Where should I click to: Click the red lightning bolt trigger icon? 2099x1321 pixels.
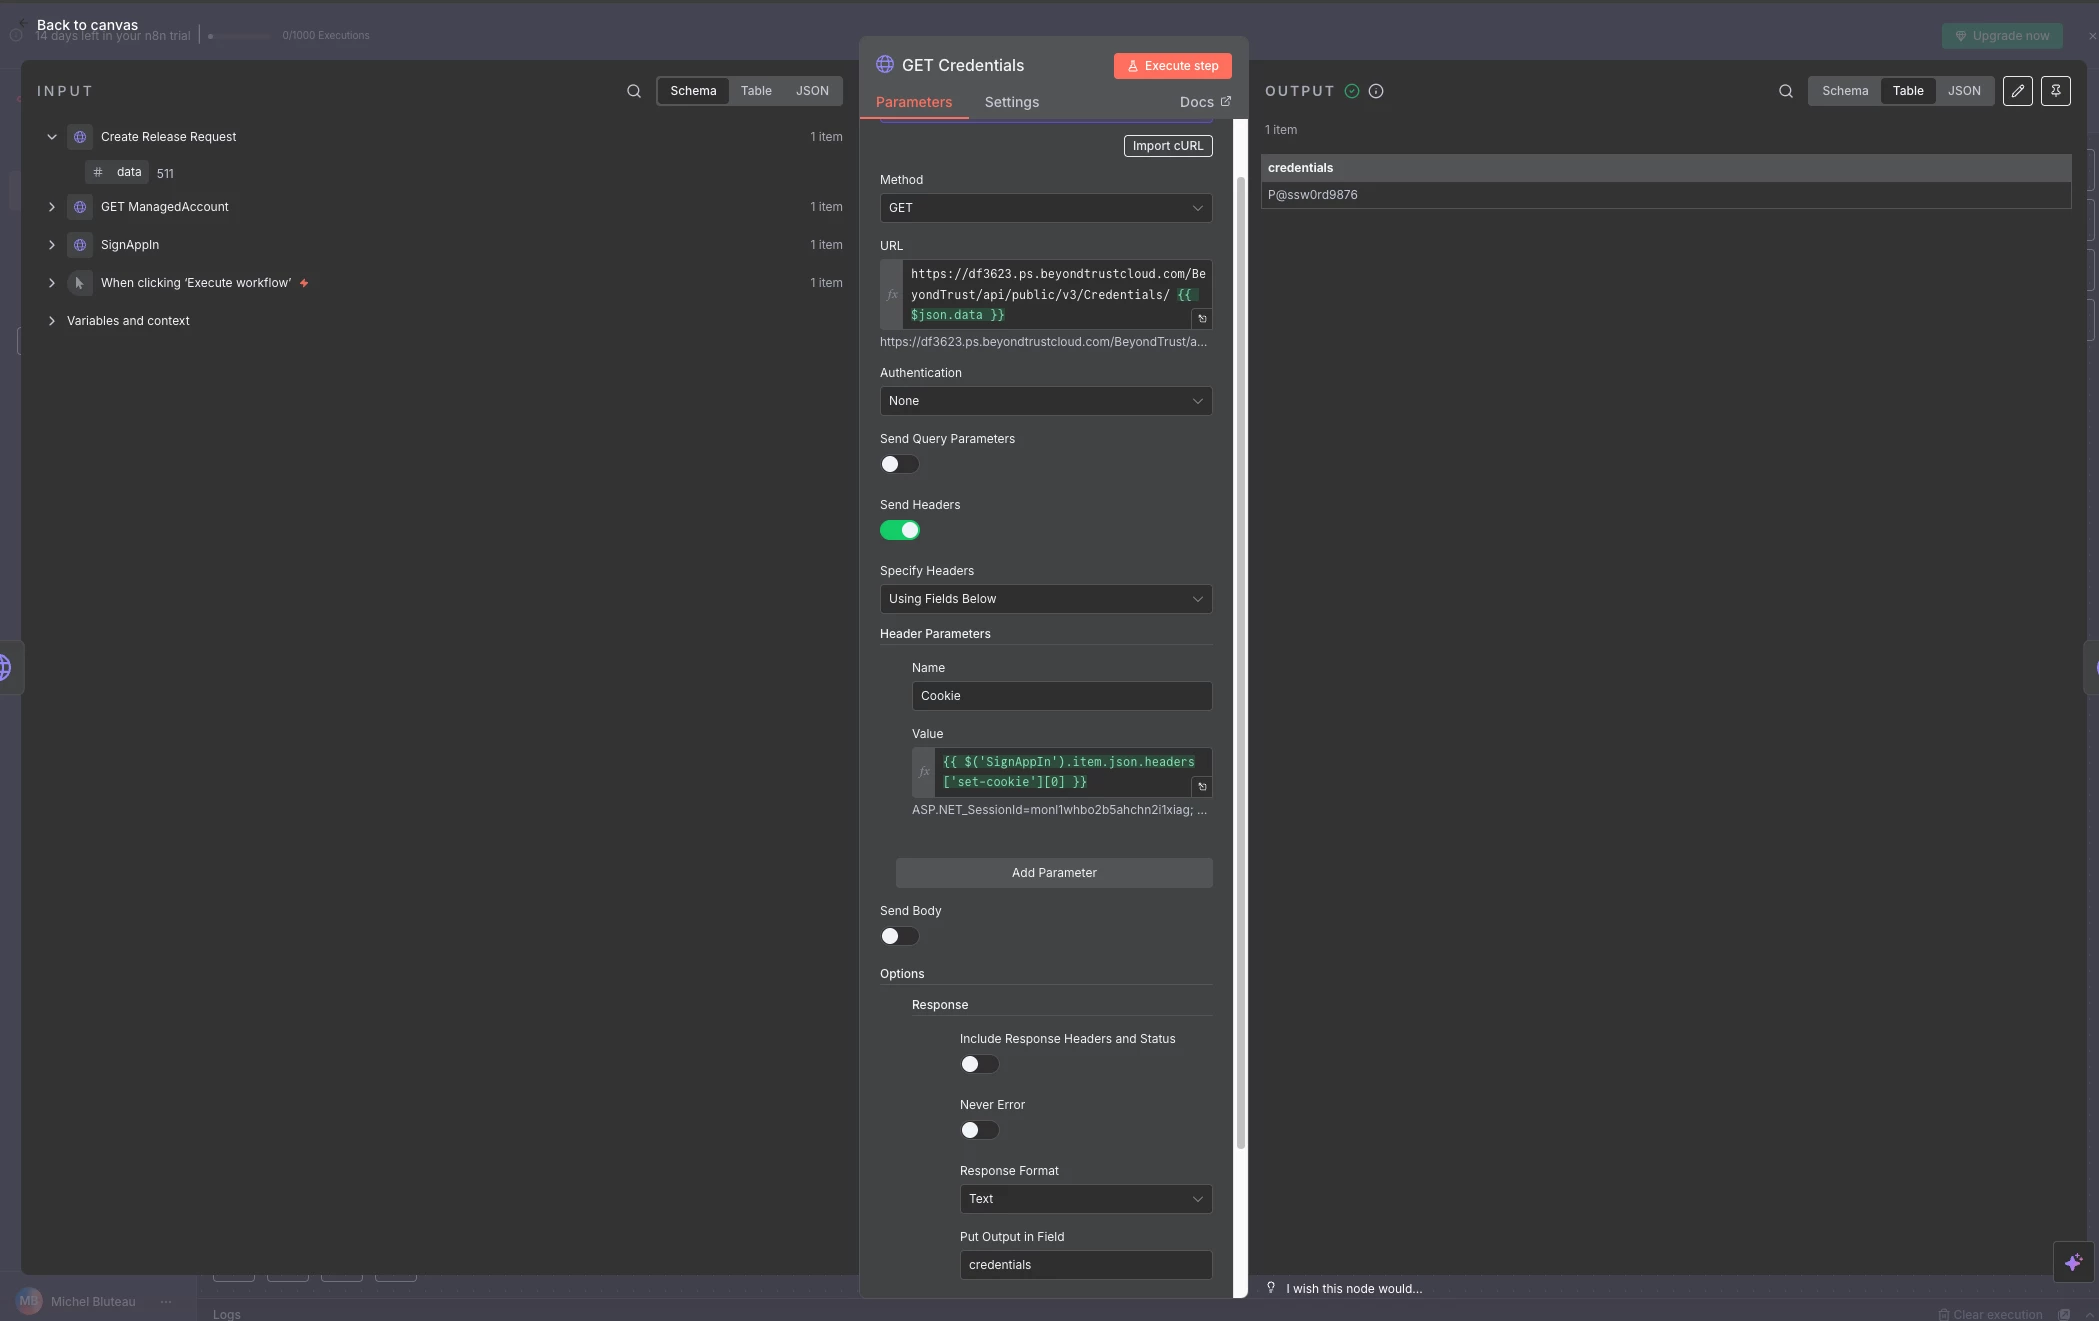coord(304,283)
